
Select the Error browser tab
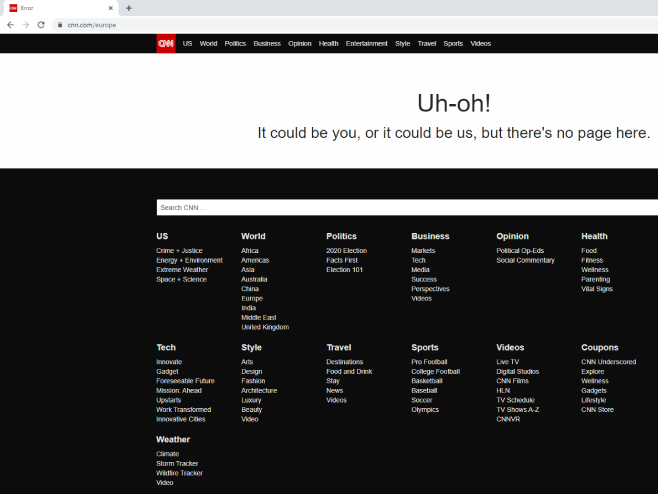(61, 8)
